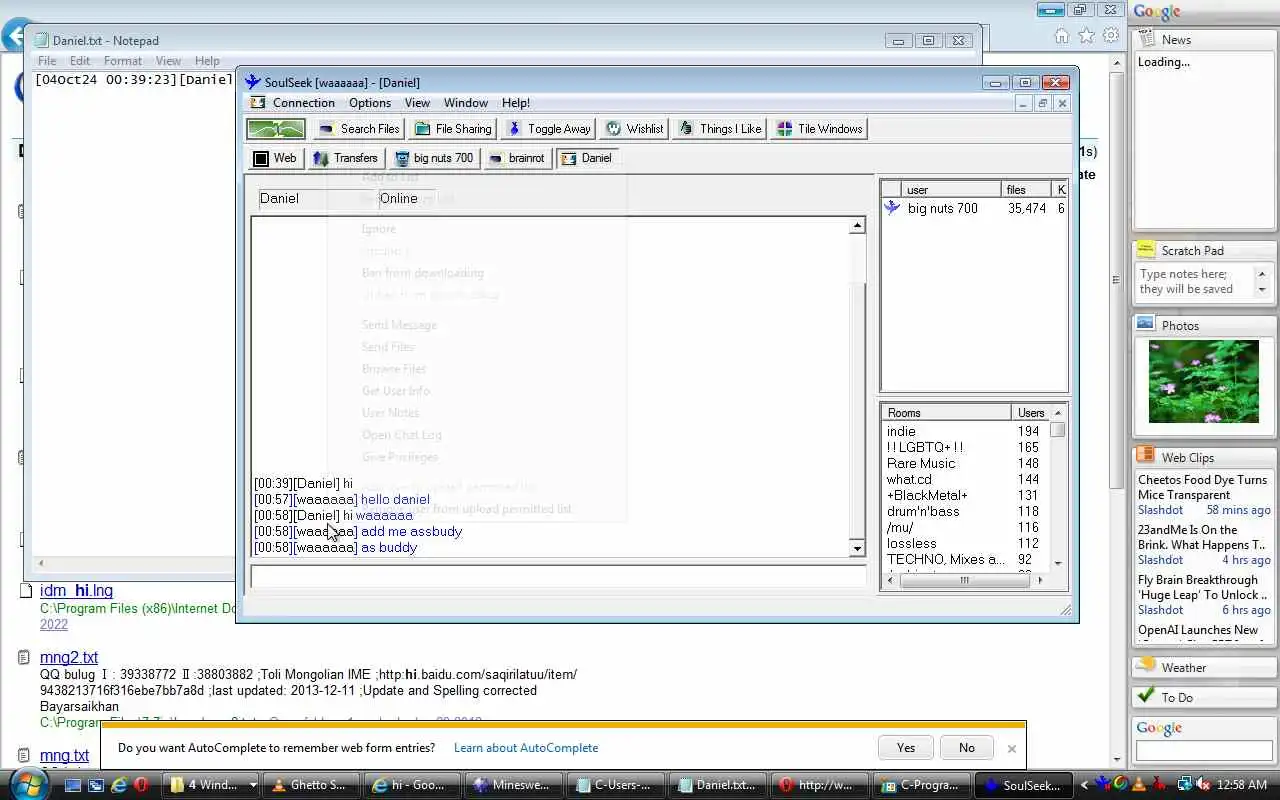Click the Rooms list vertical scrollbar thumb
This screenshot has width=1280, height=800.
1058,429
